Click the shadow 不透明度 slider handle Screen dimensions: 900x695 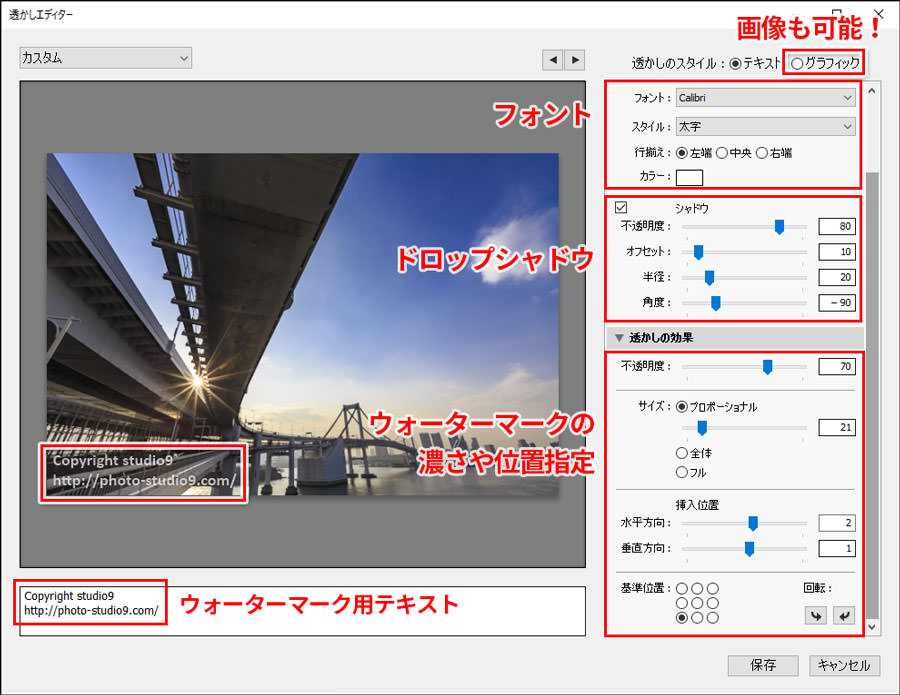click(779, 227)
